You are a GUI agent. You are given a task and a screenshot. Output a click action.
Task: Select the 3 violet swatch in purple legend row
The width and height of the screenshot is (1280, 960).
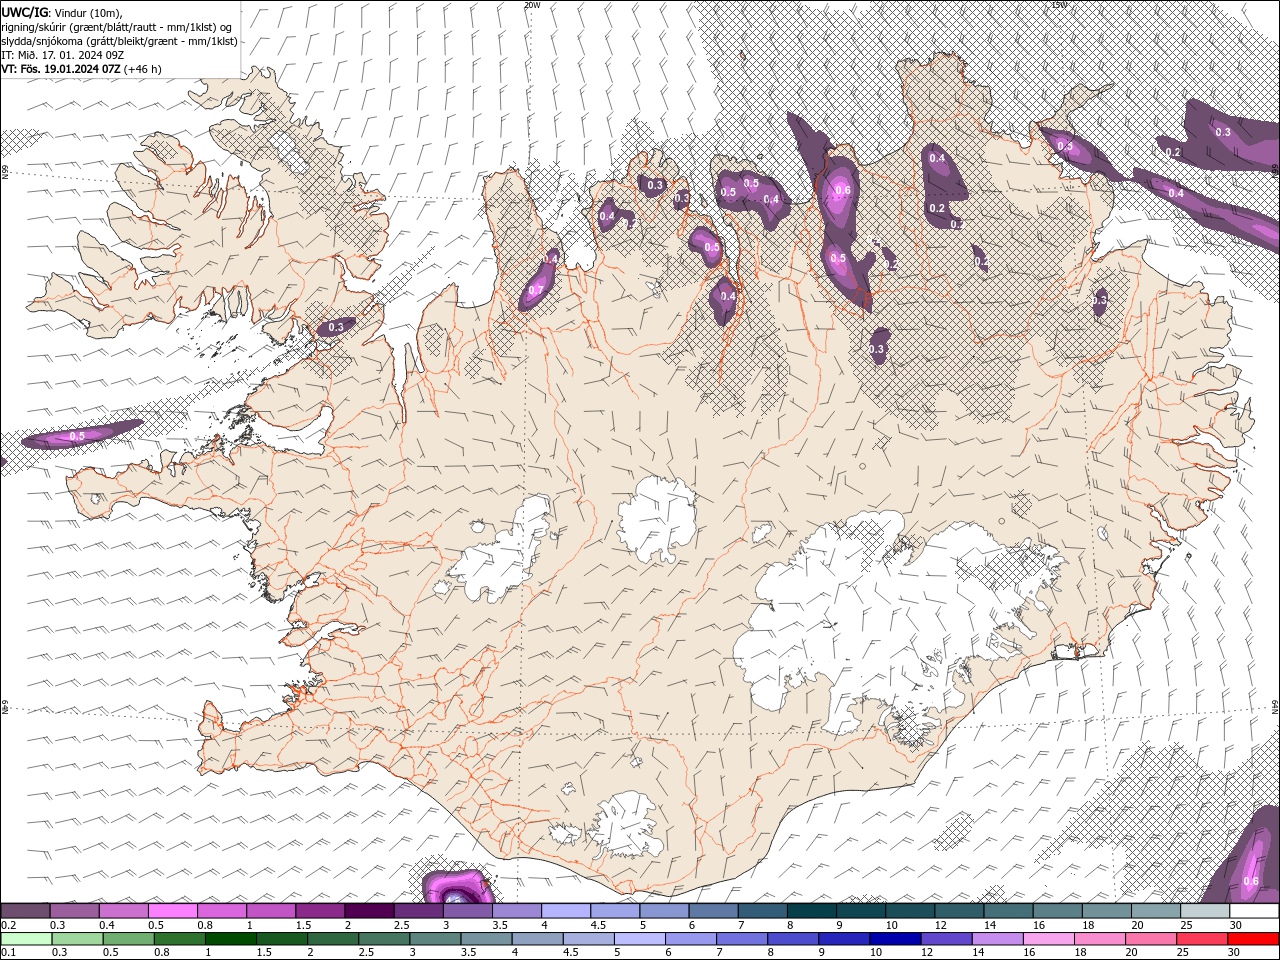(466, 911)
